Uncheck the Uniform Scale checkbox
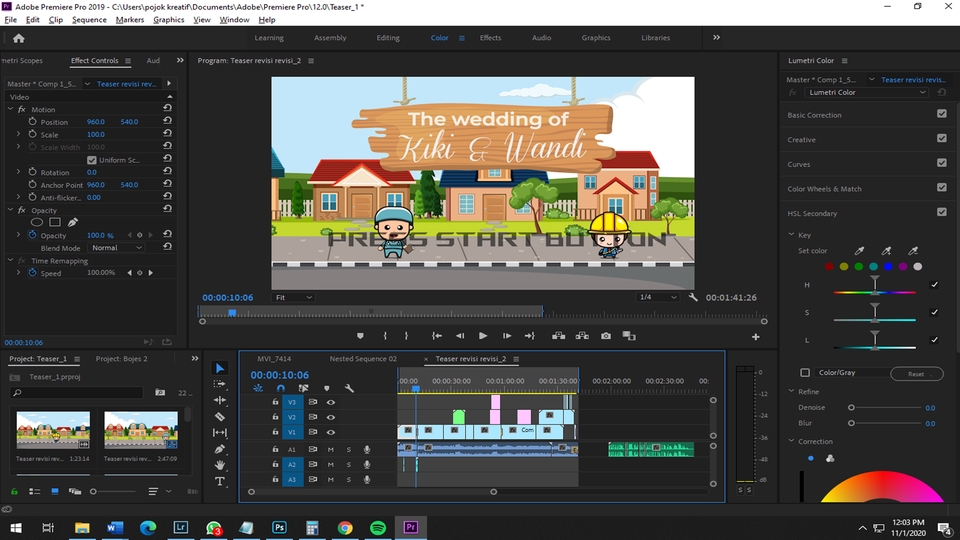Screen dimensions: 960x540 92,160
